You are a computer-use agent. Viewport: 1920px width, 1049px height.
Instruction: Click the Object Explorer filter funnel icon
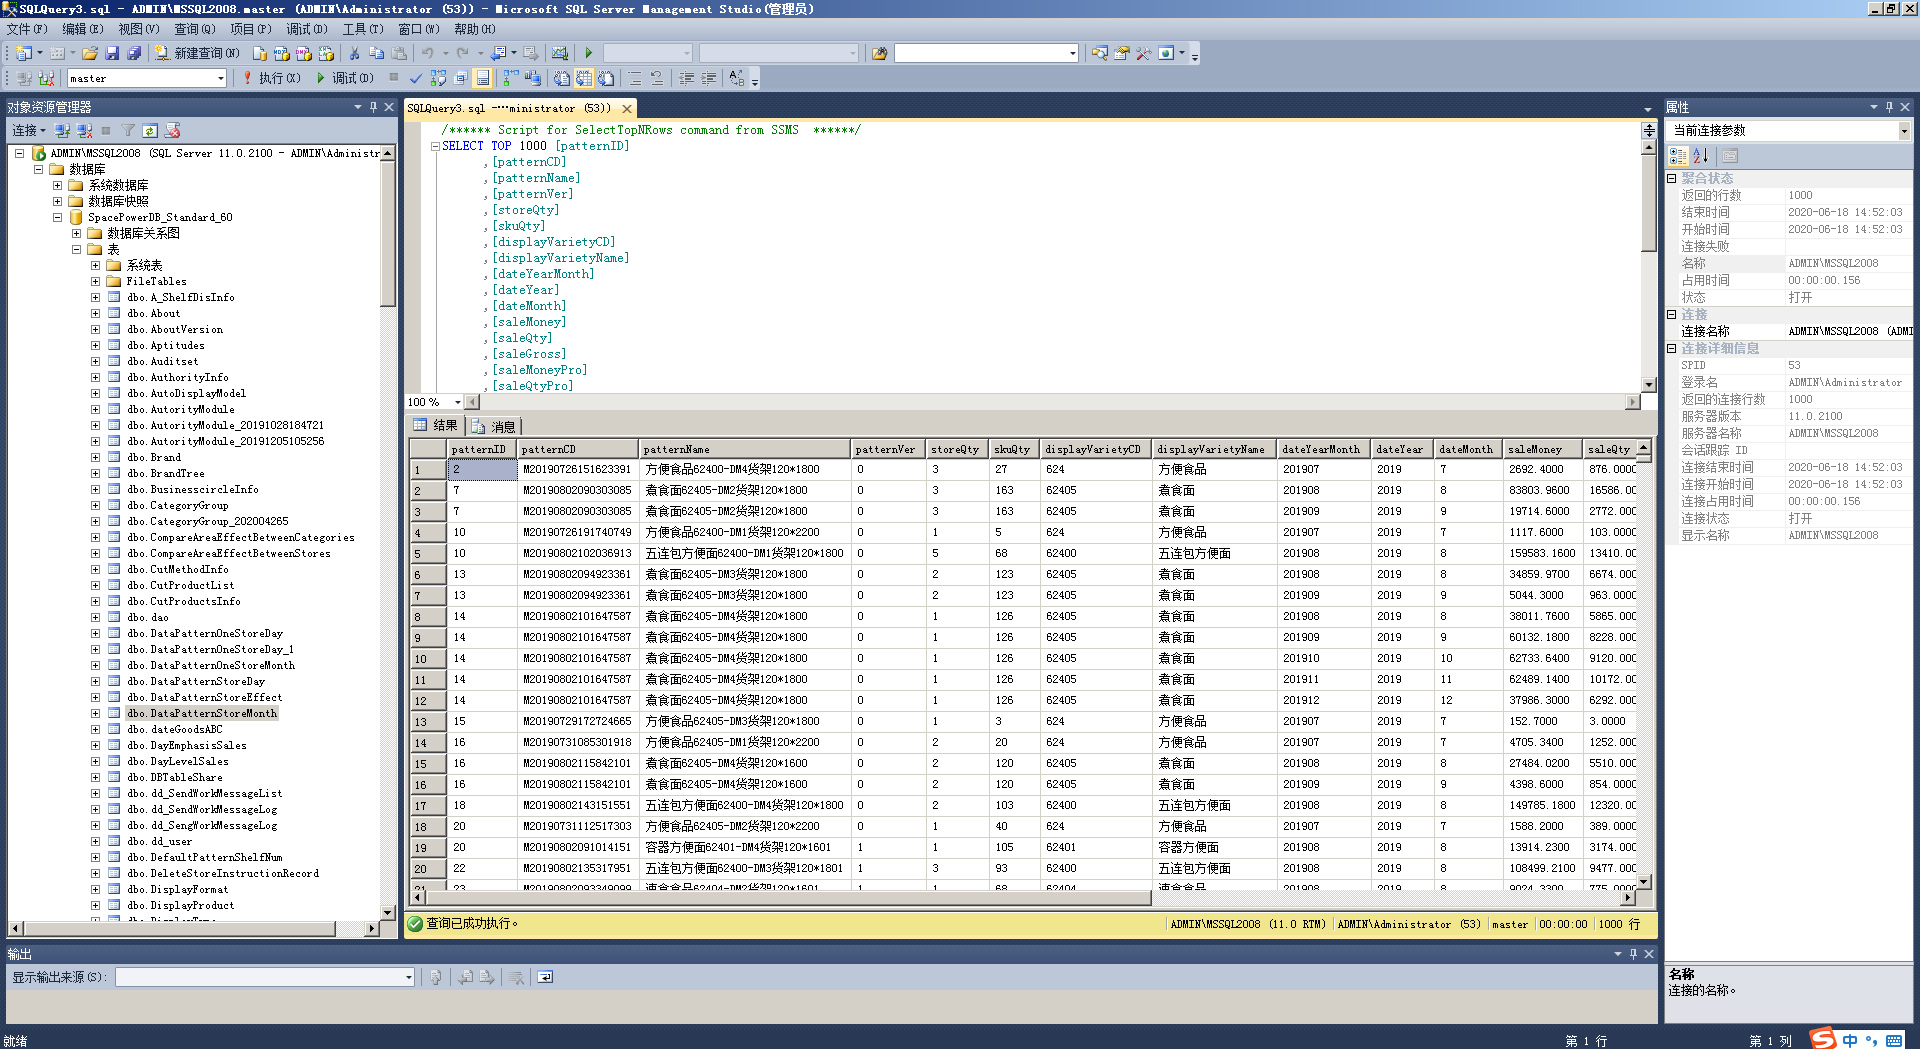pyautogui.click(x=128, y=131)
